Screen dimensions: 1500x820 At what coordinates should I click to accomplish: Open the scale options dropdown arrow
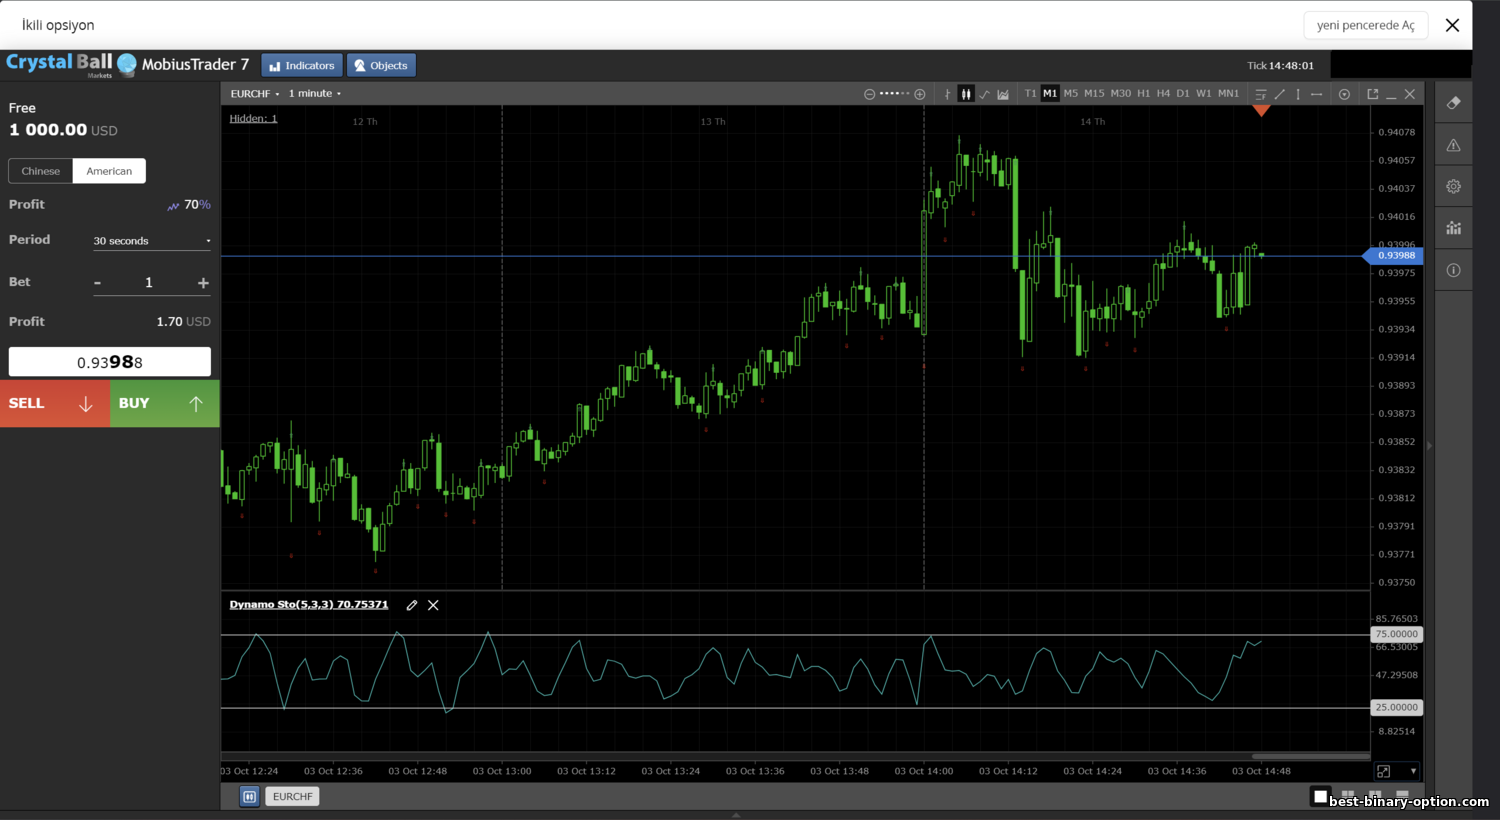(x=1413, y=771)
